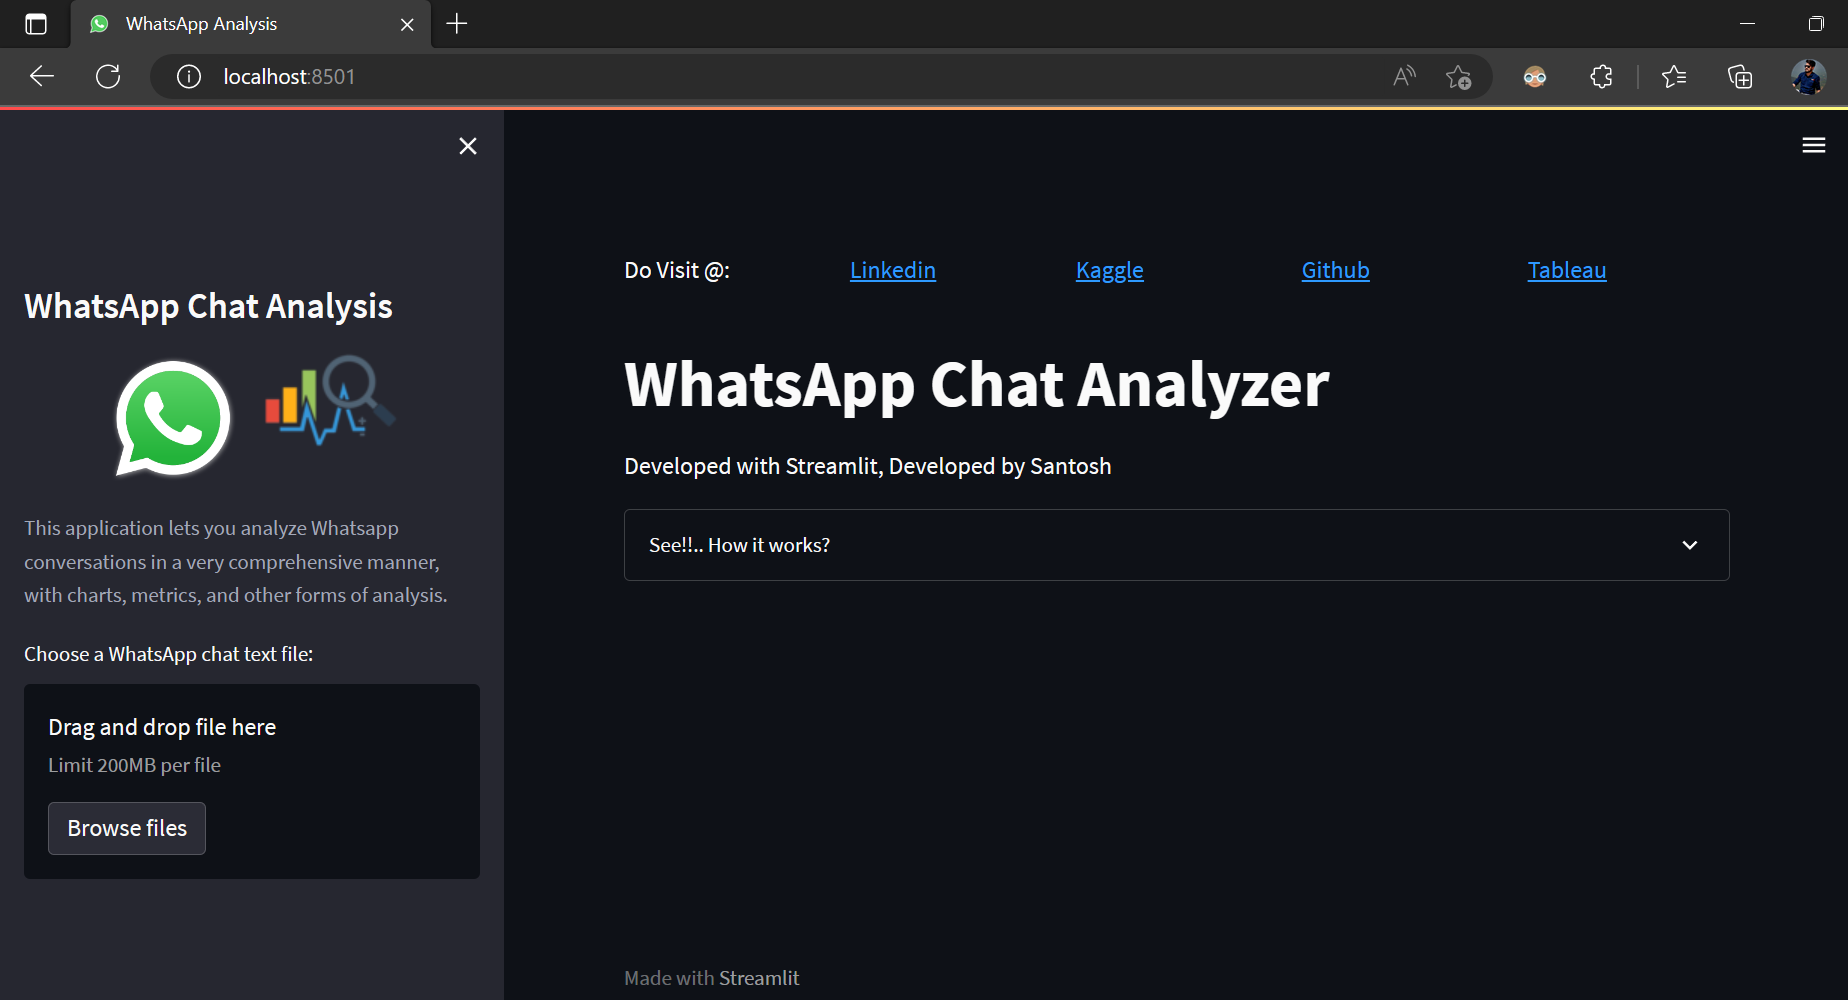This screenshot has height=1000, width=1848.
Task: Click the 'Choose a WhatsApp chat text file:' label
Action: (x=169, y=654)
